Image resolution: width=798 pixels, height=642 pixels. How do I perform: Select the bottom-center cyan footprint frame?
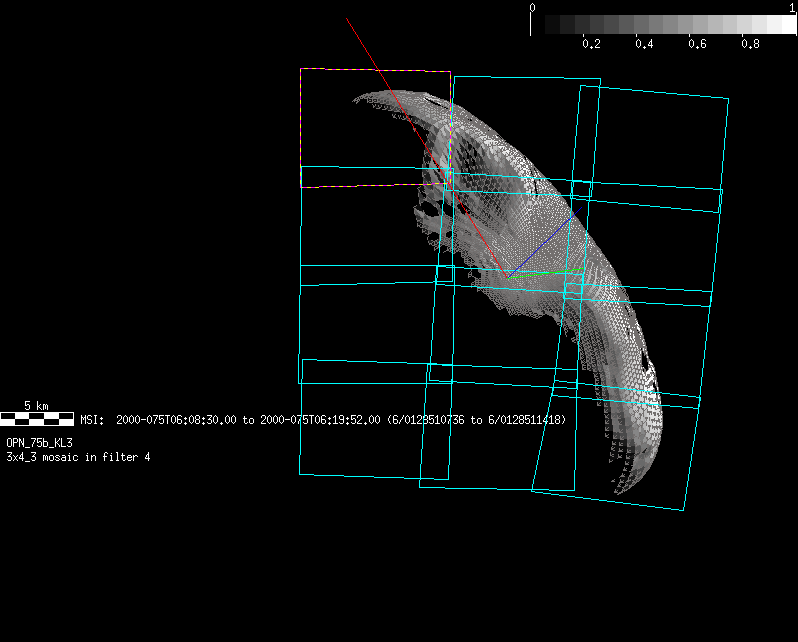[x=497, y=487]
